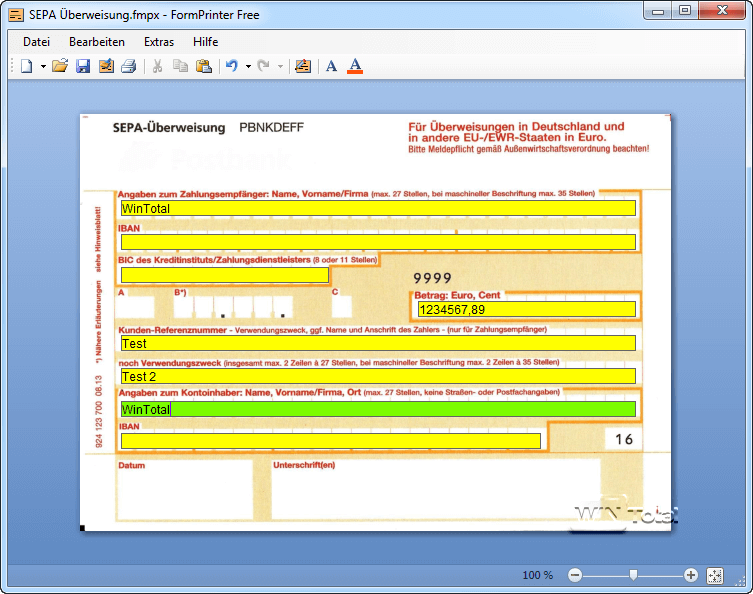Open the Bearbeiten menu
Screen dimensions: 753x594
coord(97,42)
